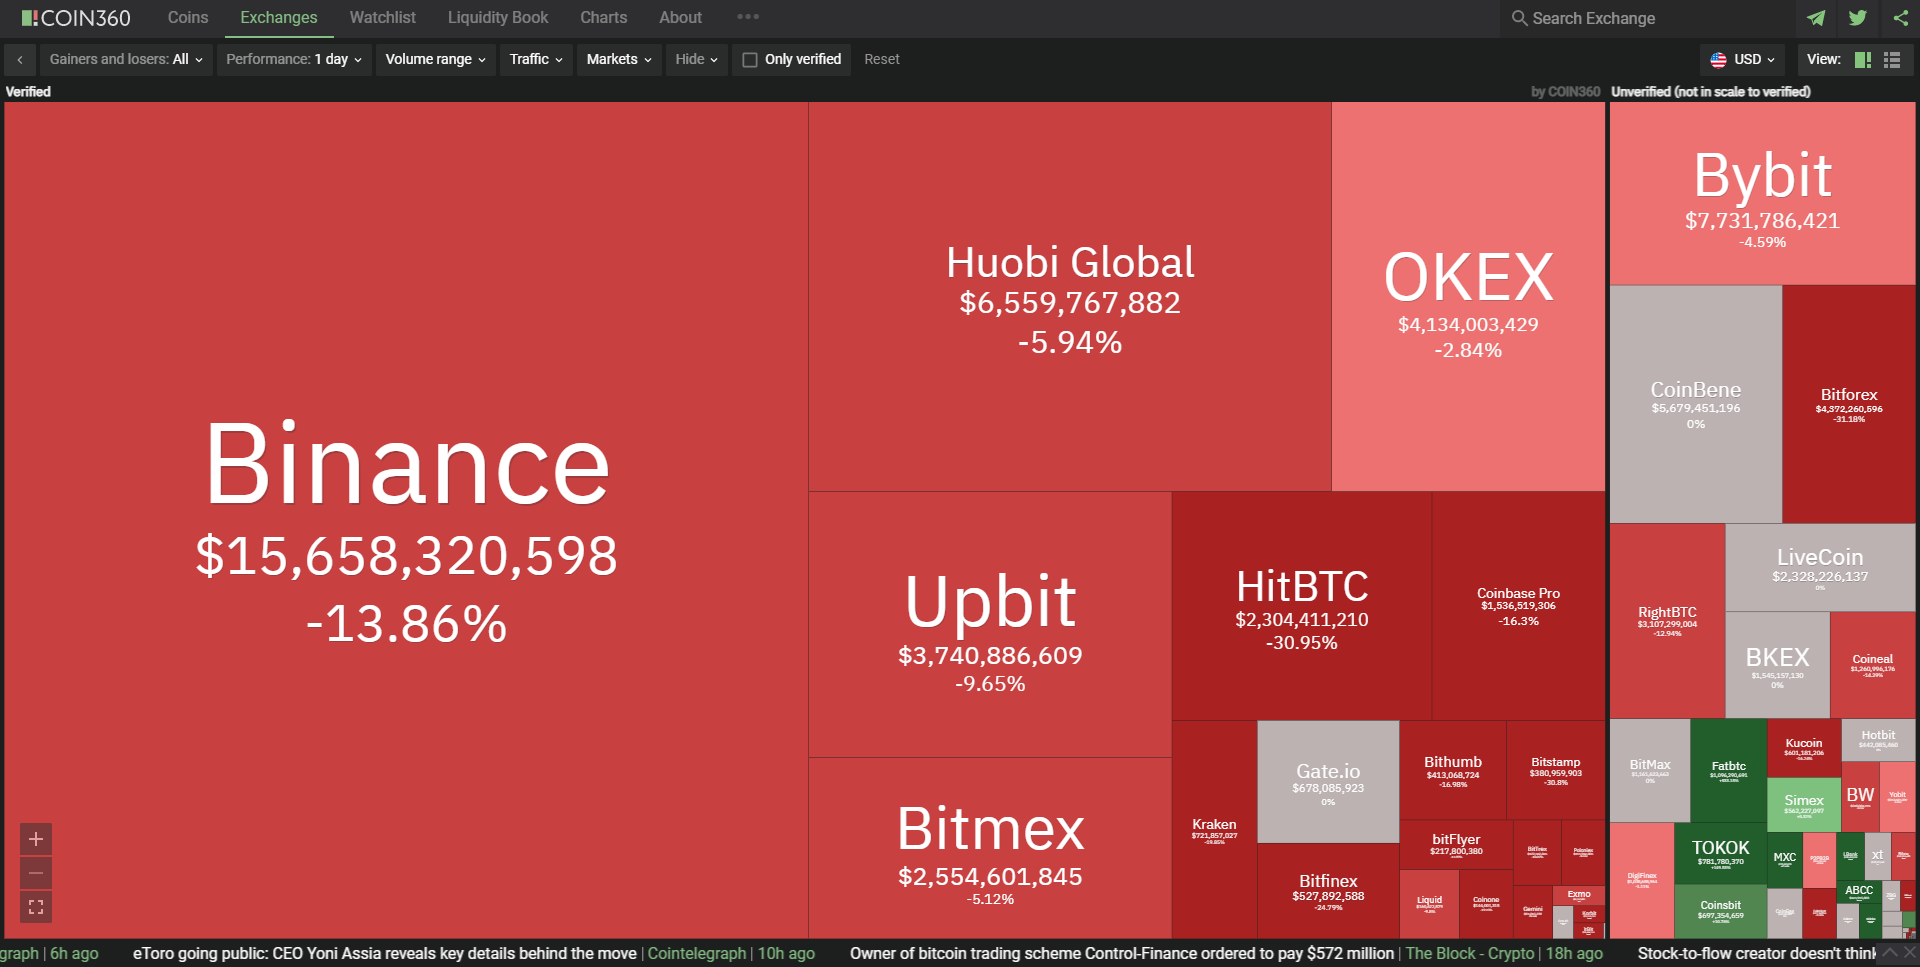Click the Telegram share icon
The image size is (1920, 967).
[1816, 18]
